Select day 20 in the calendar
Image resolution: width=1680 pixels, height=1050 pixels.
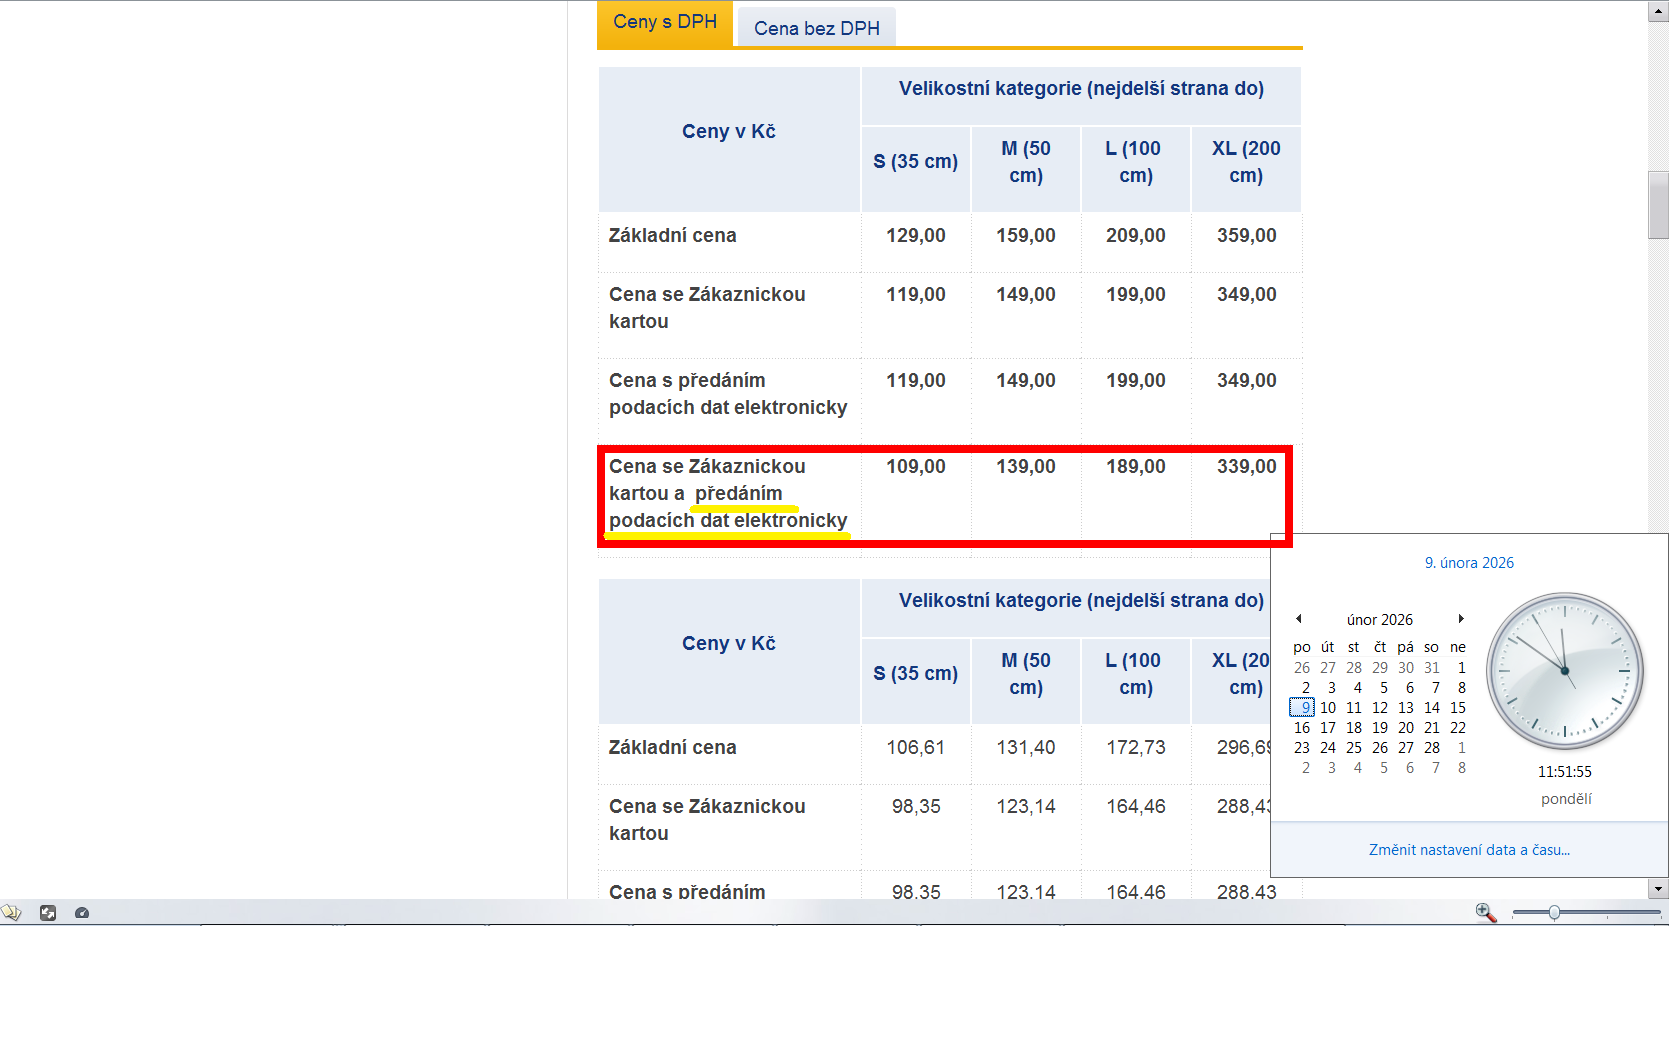[1406, 728]
